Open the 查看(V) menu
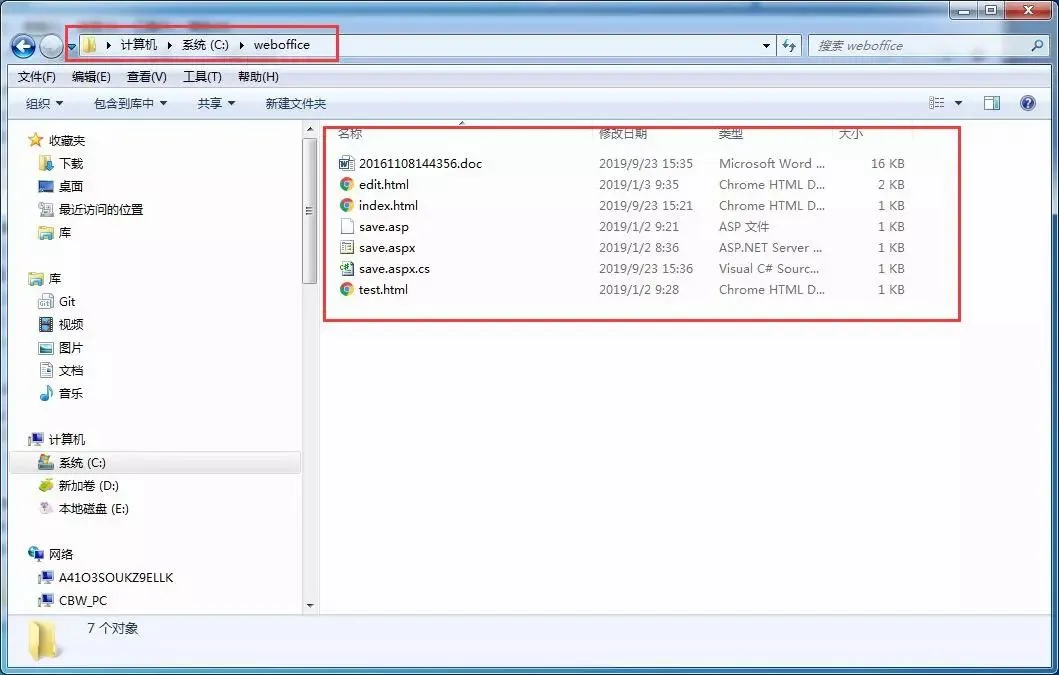 147,77
